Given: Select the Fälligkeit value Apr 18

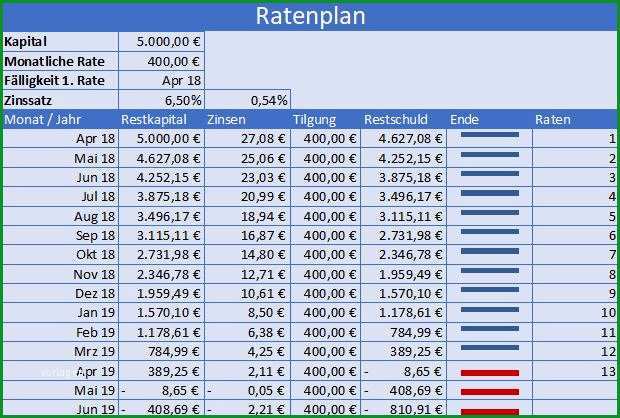Looking at the screenshot, I should 161,80.
